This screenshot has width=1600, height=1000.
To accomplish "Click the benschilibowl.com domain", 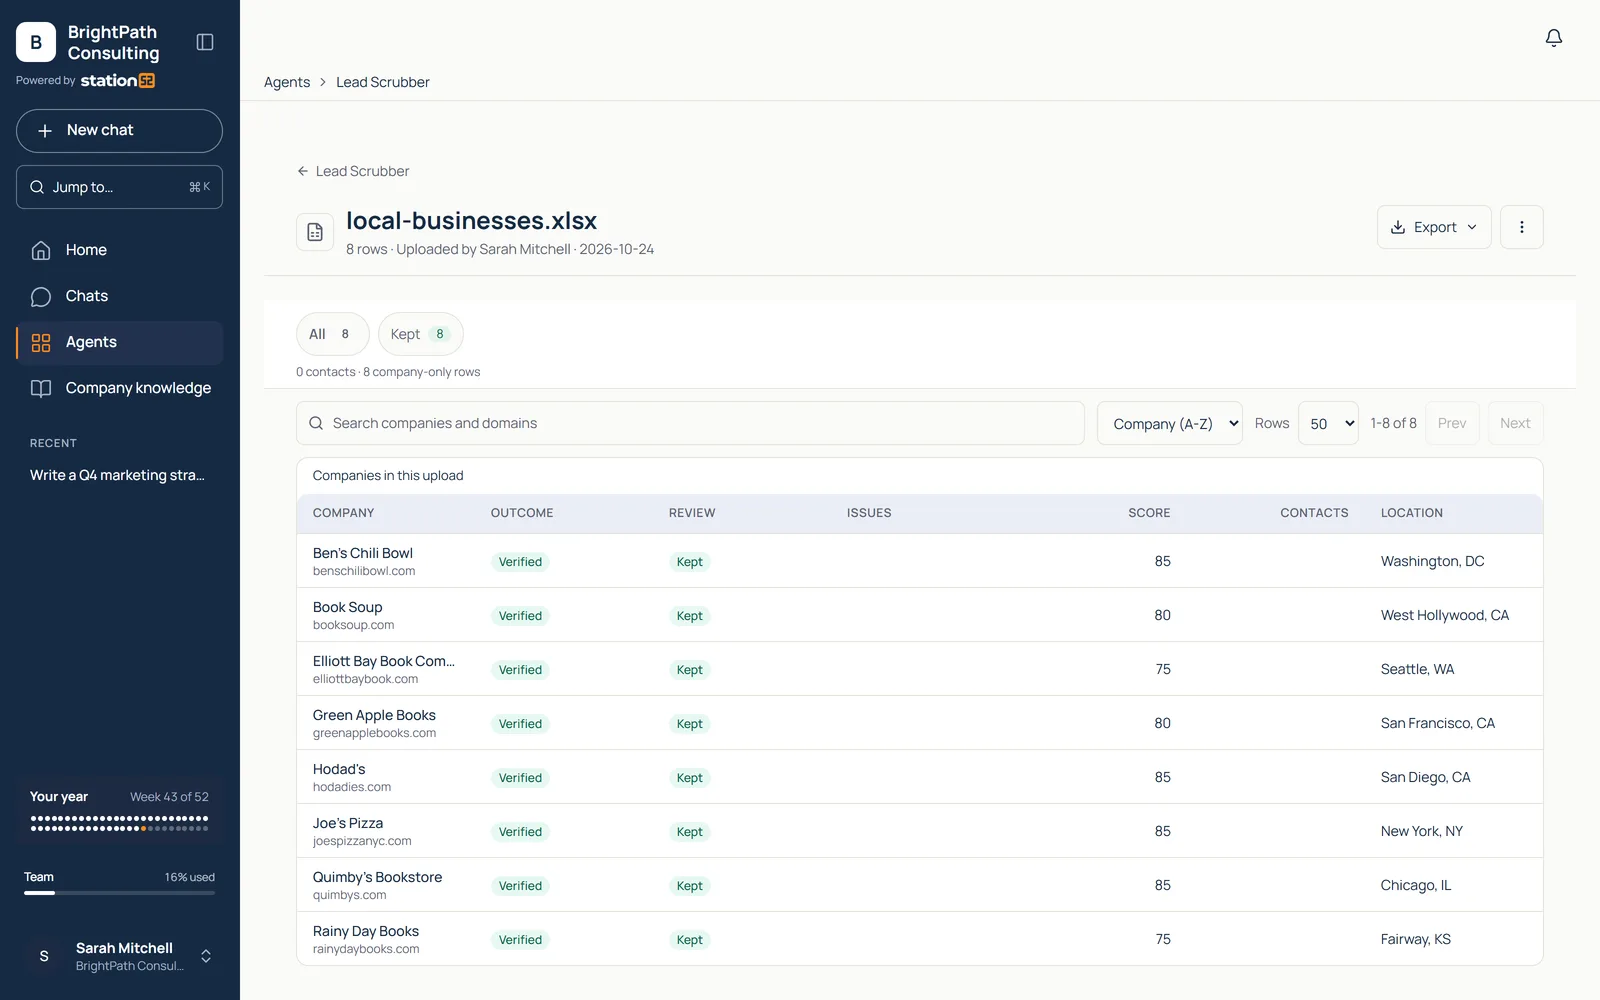I will [x=364, y=571].
